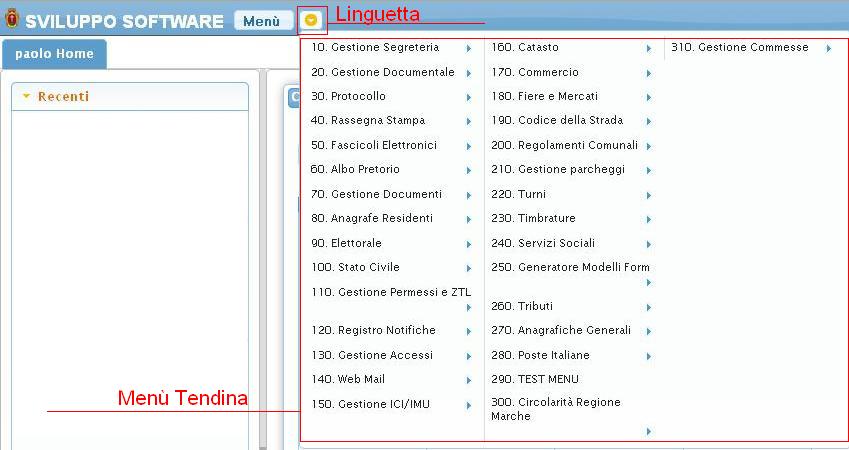Expand 300. Circolarità Regione Marche arrow
The image size is (849, 450).
click(648, 431)
